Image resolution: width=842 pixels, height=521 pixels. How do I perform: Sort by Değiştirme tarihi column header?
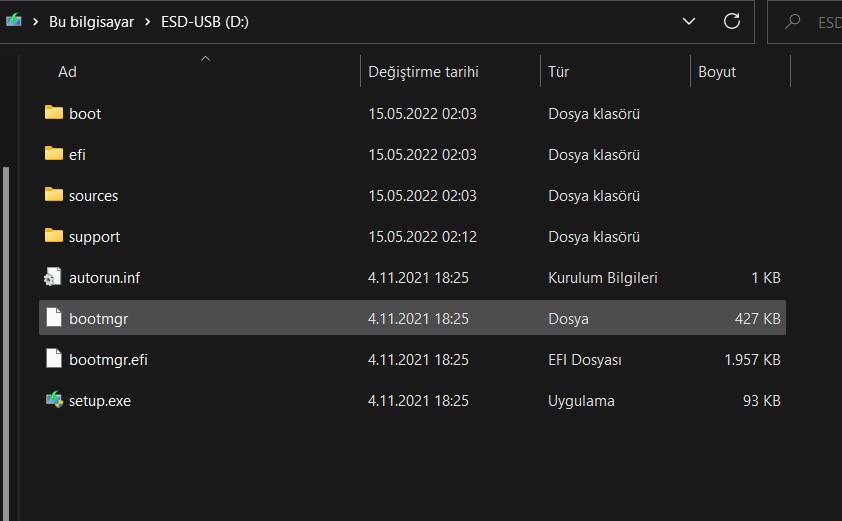tap(423, 72)
